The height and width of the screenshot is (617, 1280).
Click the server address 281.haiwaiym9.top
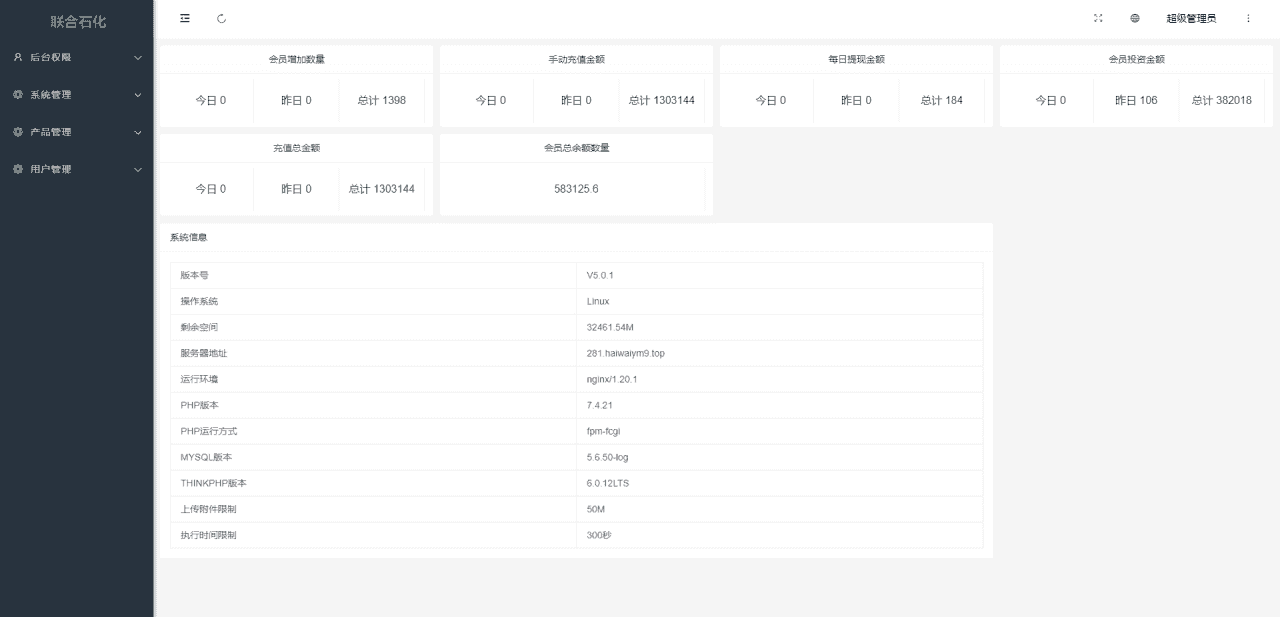(625, 353)
